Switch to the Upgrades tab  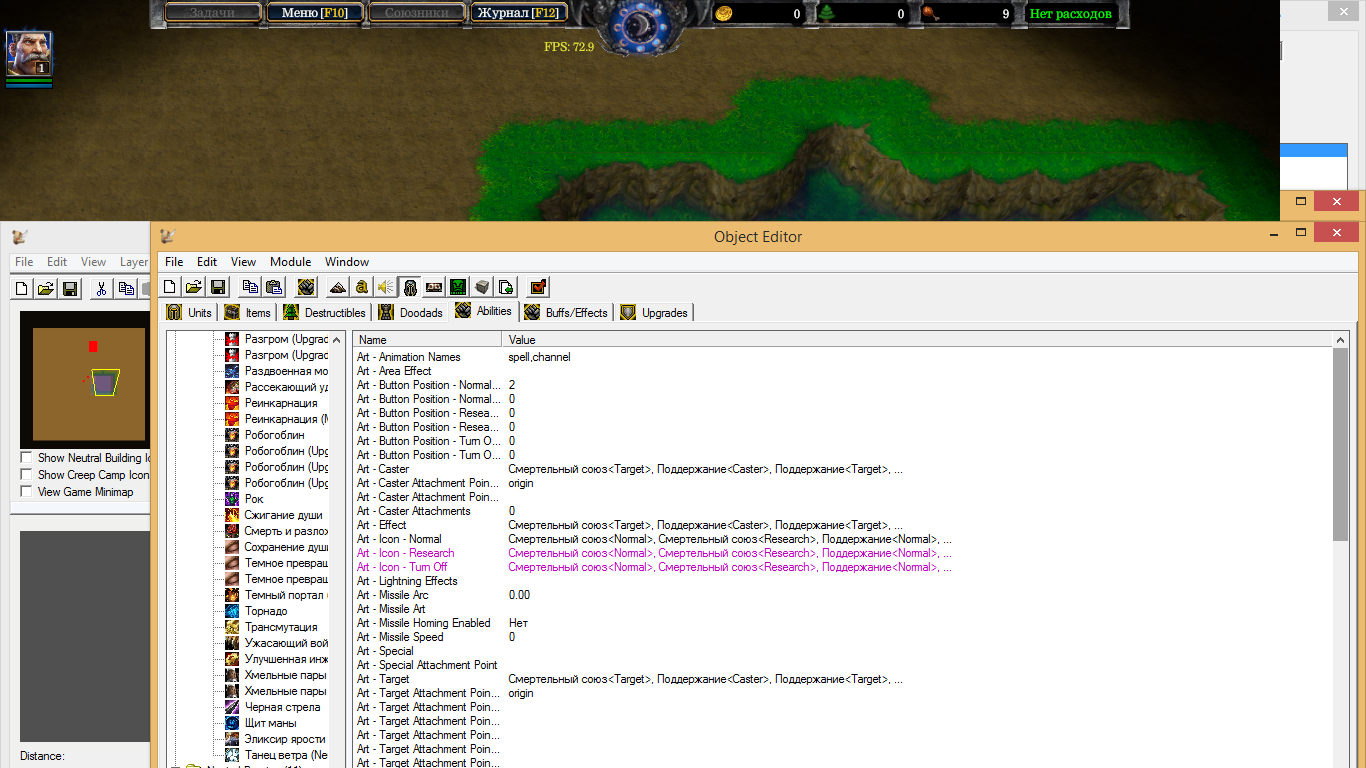click(x=655, y=312)
